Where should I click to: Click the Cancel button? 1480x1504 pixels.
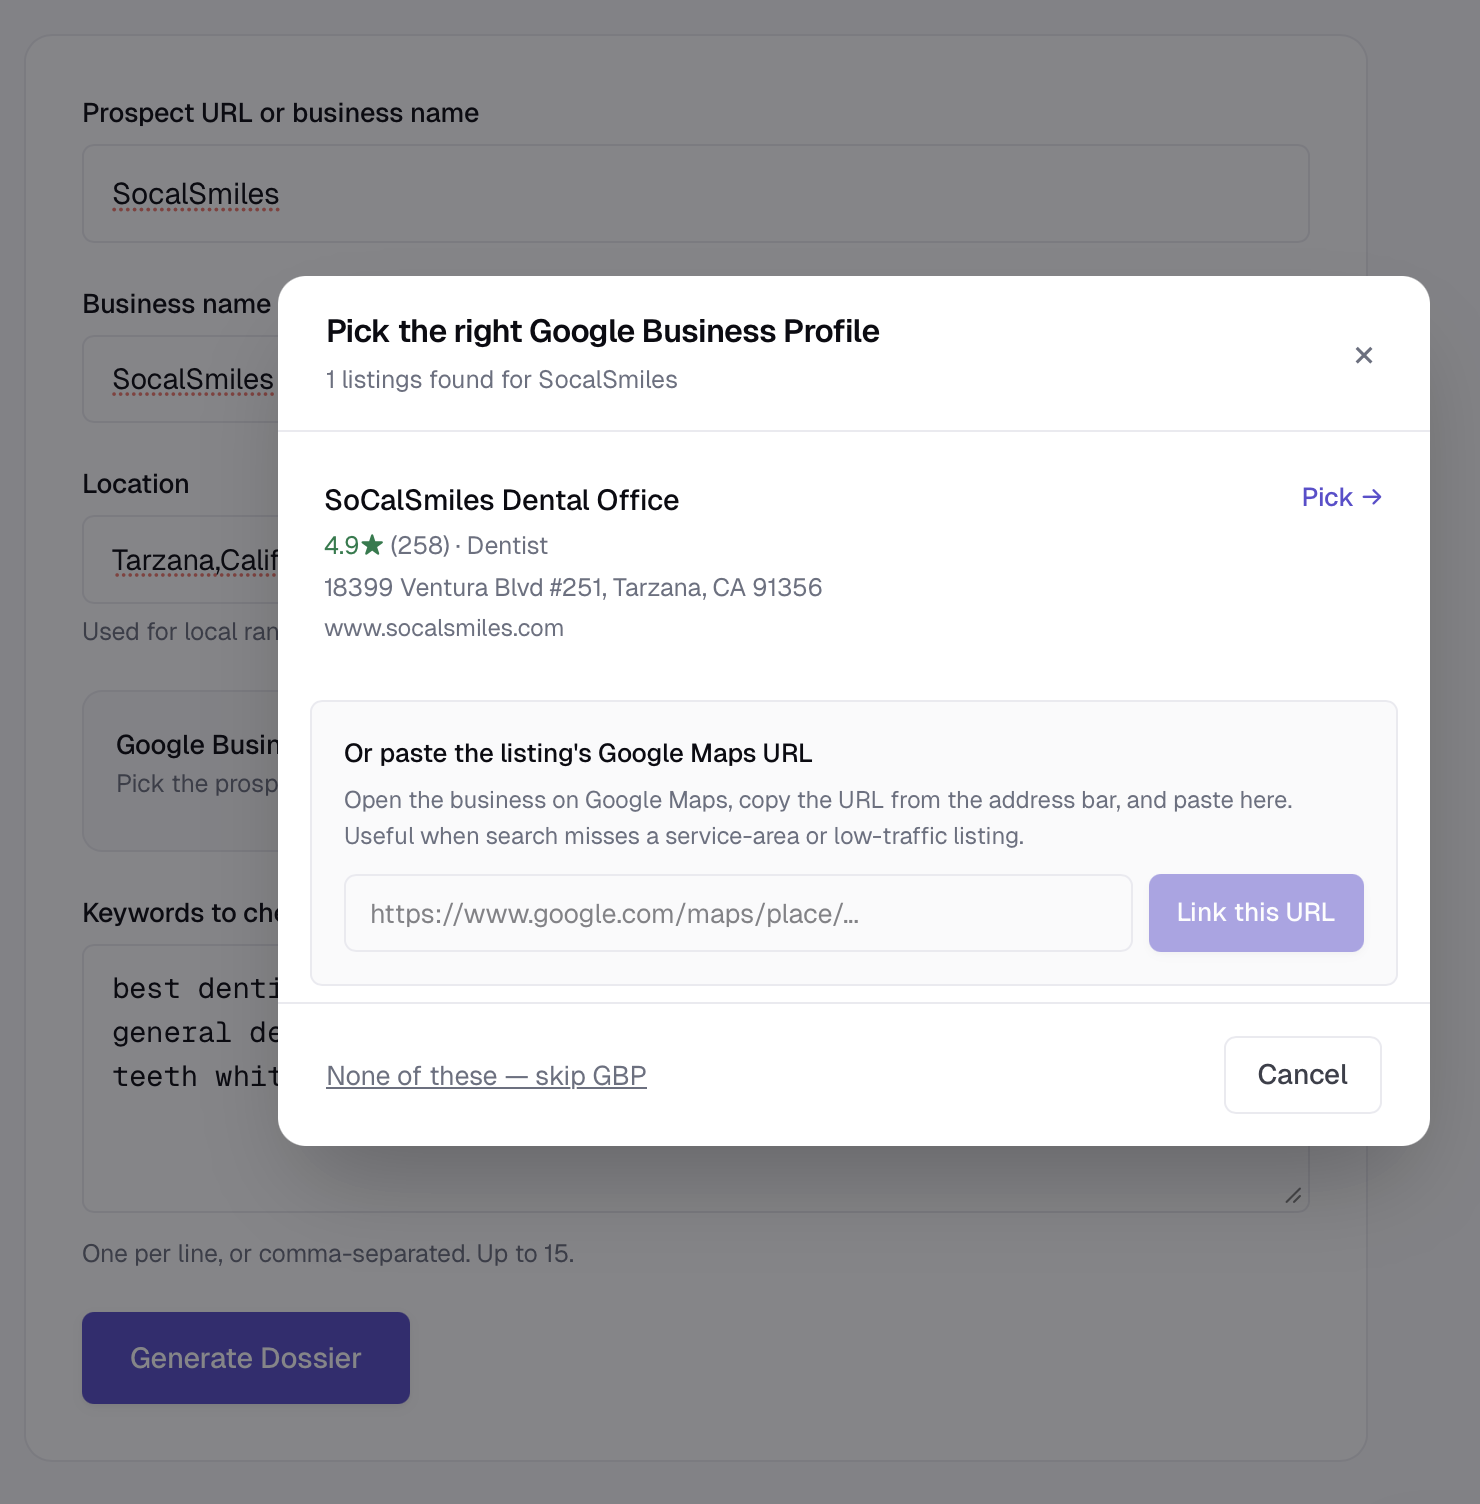pyautogui.click(x=1301, y=1074)
